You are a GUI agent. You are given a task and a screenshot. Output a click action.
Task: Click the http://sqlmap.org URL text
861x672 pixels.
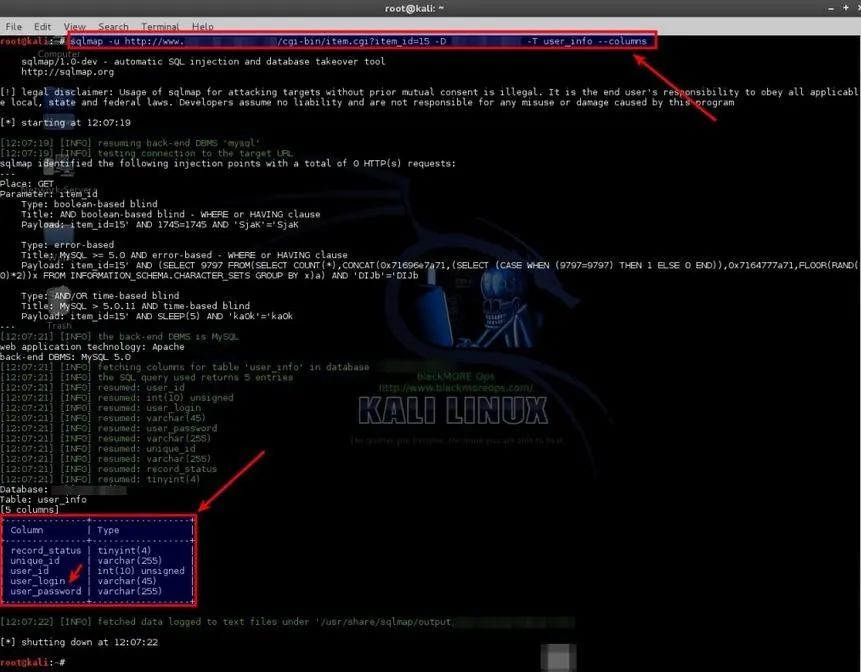tap(68, 72)
